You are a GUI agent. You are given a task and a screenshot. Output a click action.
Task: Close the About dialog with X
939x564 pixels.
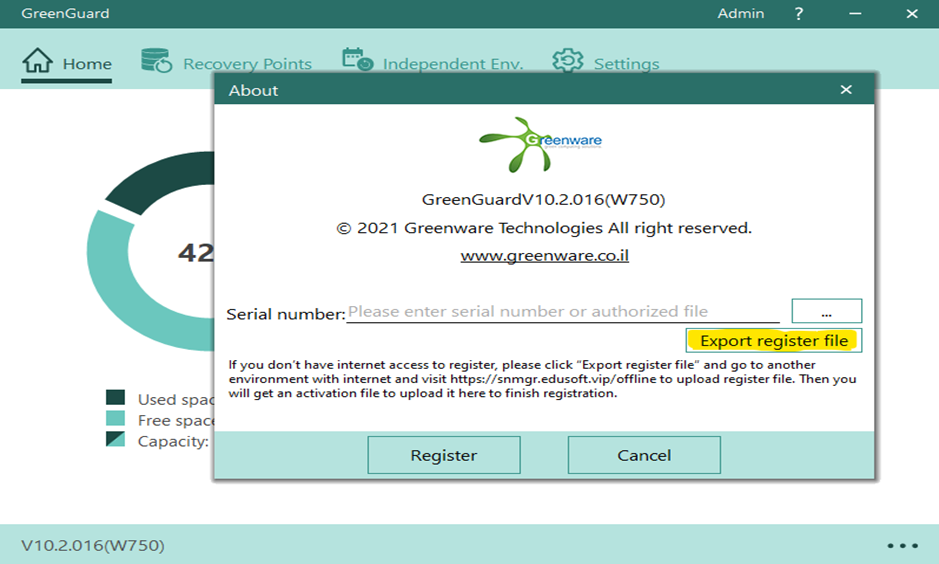[x=846, y=90]
